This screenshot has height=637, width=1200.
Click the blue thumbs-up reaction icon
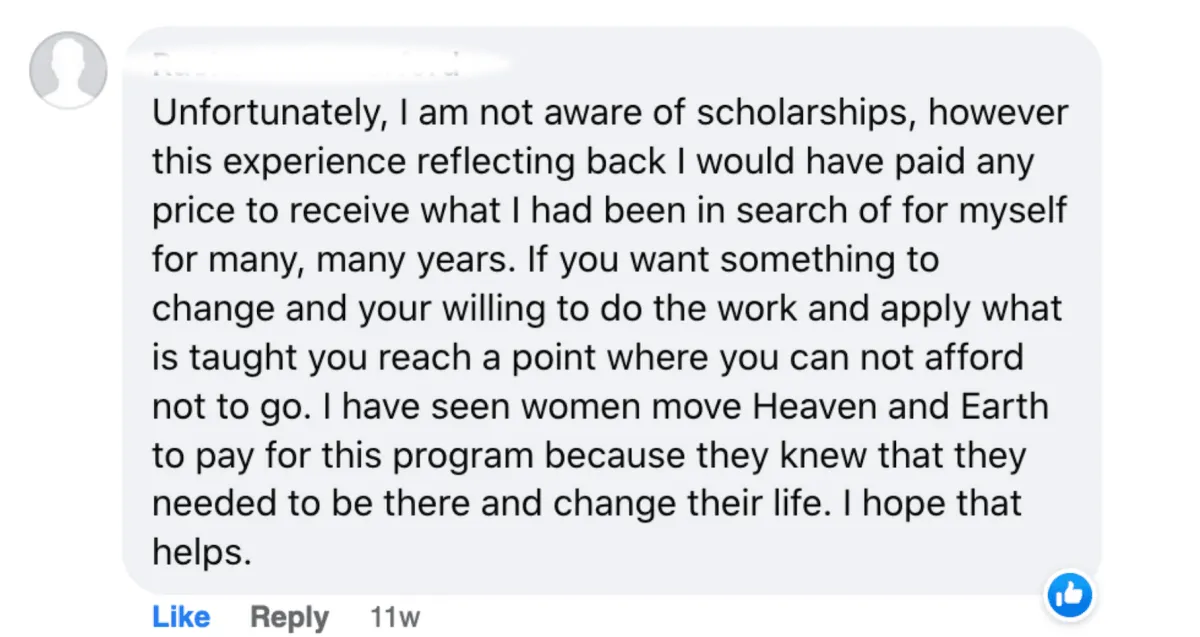[x=1070, y=597]
